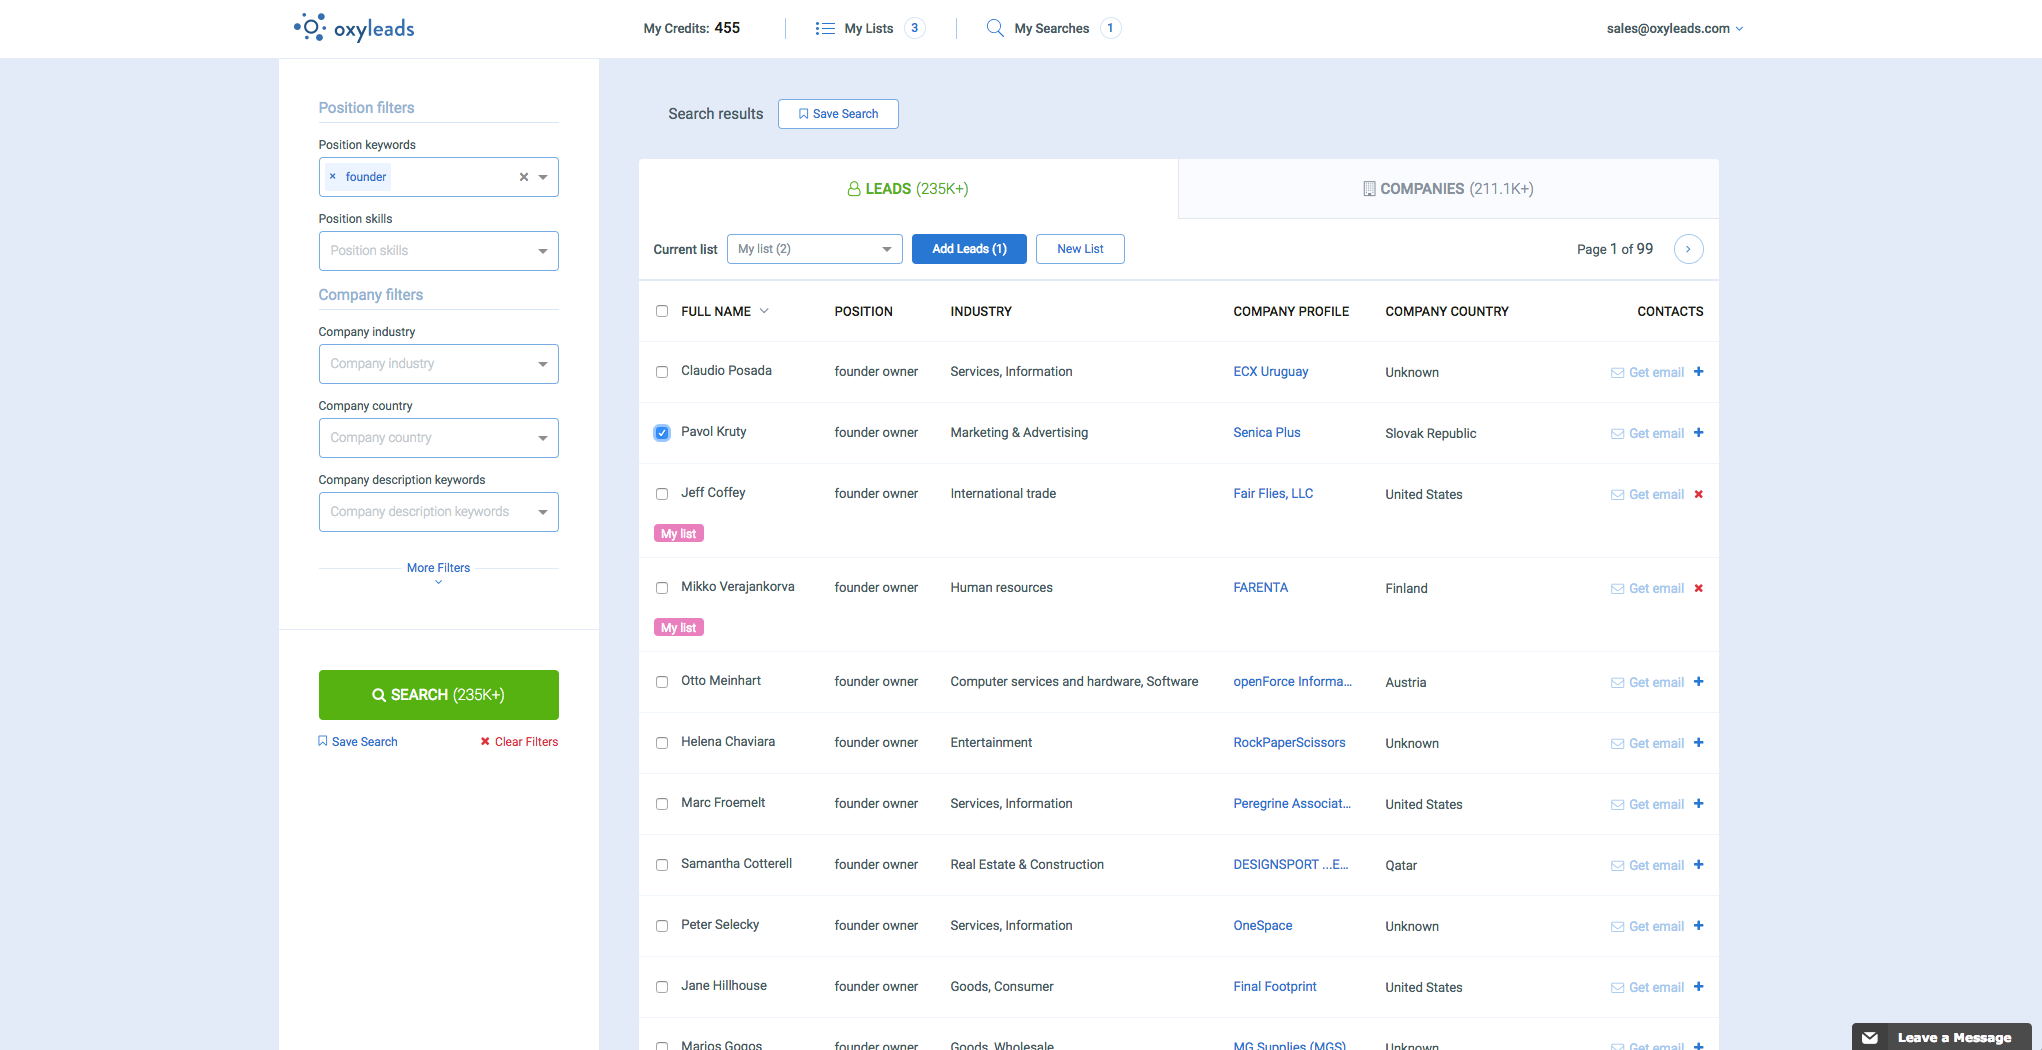The image size is (2042, 1050).
Task: Check the Otto Meinhart row checkbox
Action: click(x=662, y=682)
